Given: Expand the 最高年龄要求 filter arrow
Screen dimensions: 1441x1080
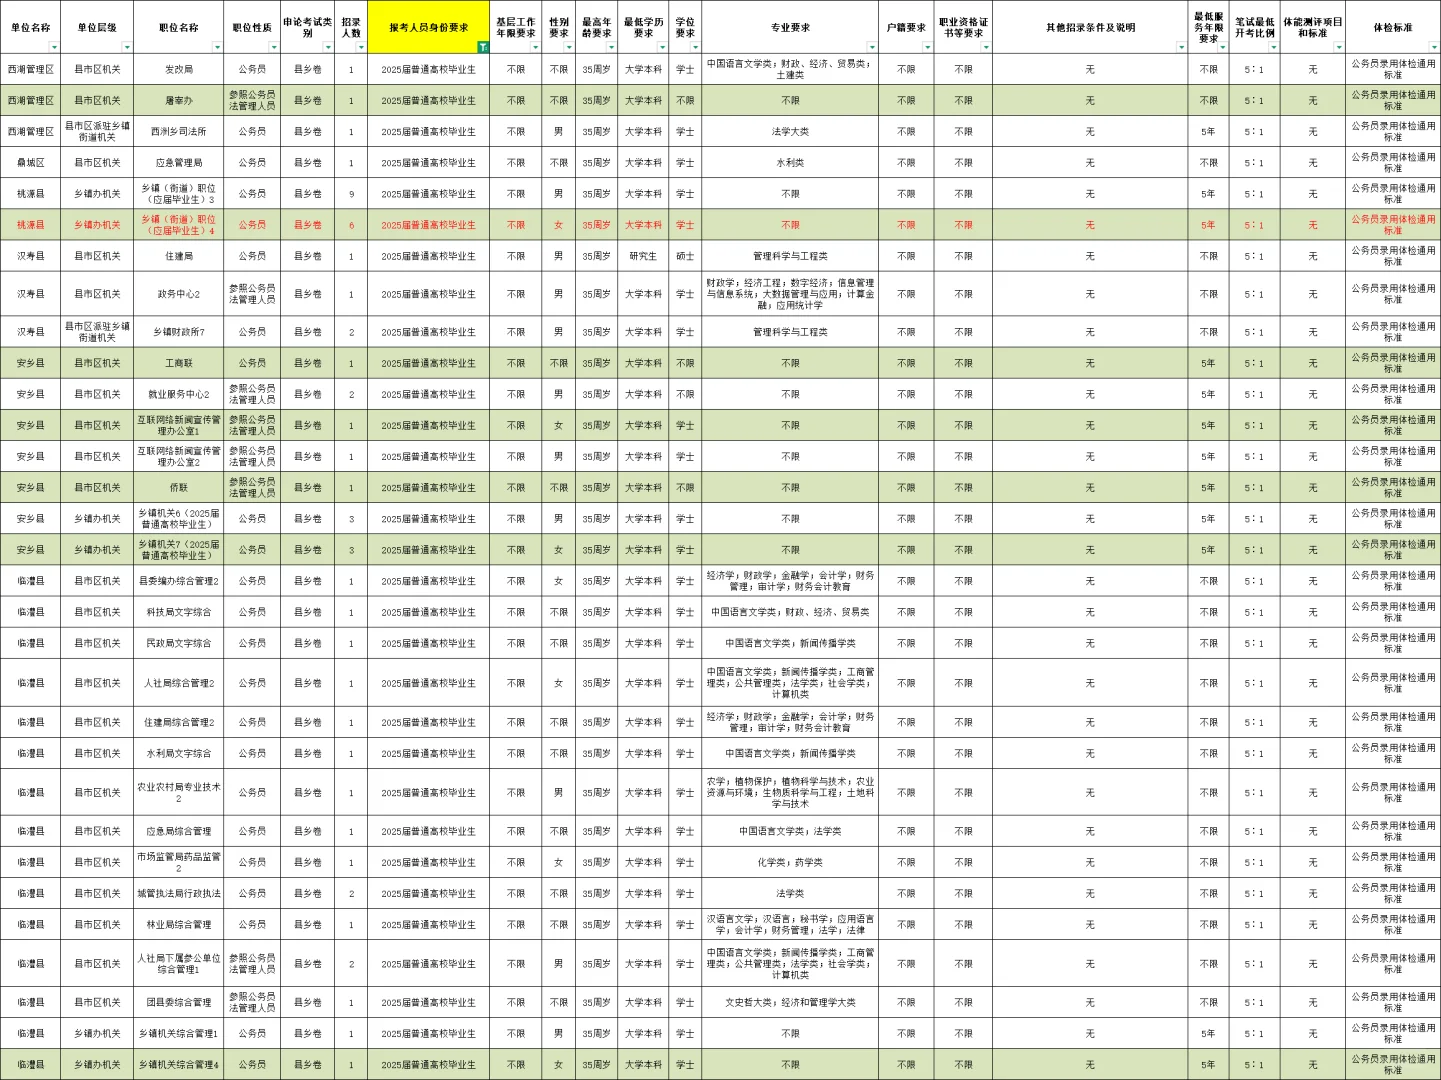Looking at the screenshot, I should coord(609,47).
